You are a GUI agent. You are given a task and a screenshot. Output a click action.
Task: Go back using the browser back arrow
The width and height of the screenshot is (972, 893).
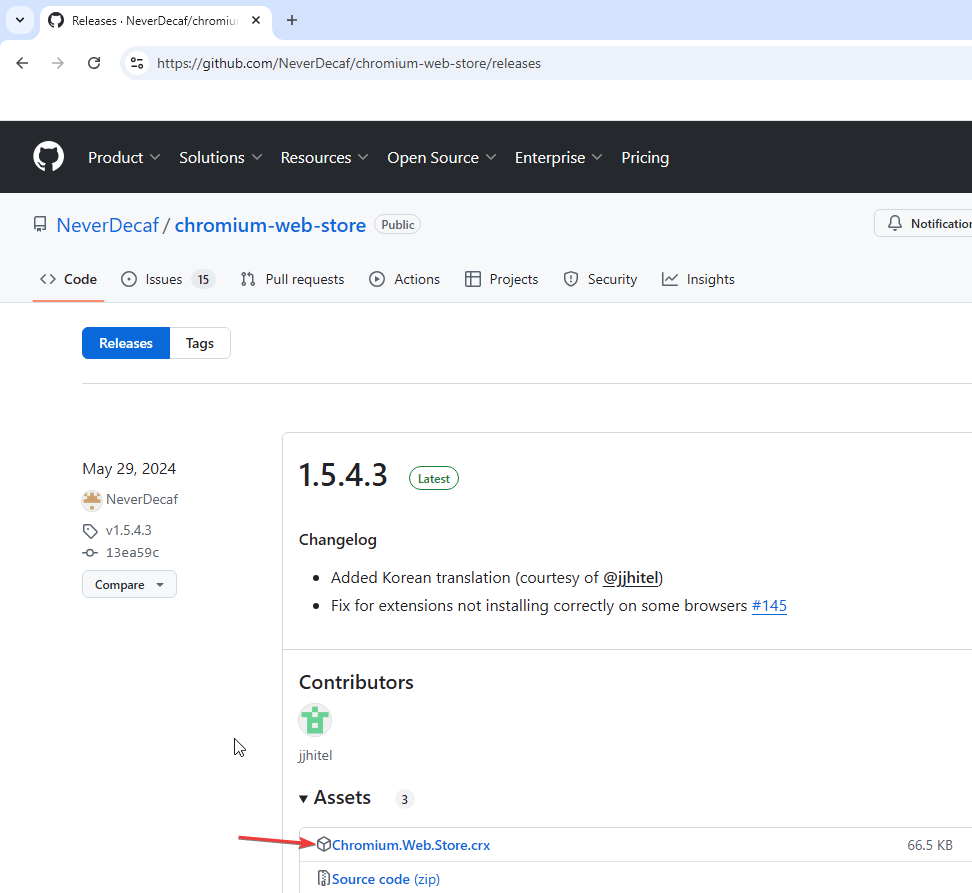click(x=22, y=63)
